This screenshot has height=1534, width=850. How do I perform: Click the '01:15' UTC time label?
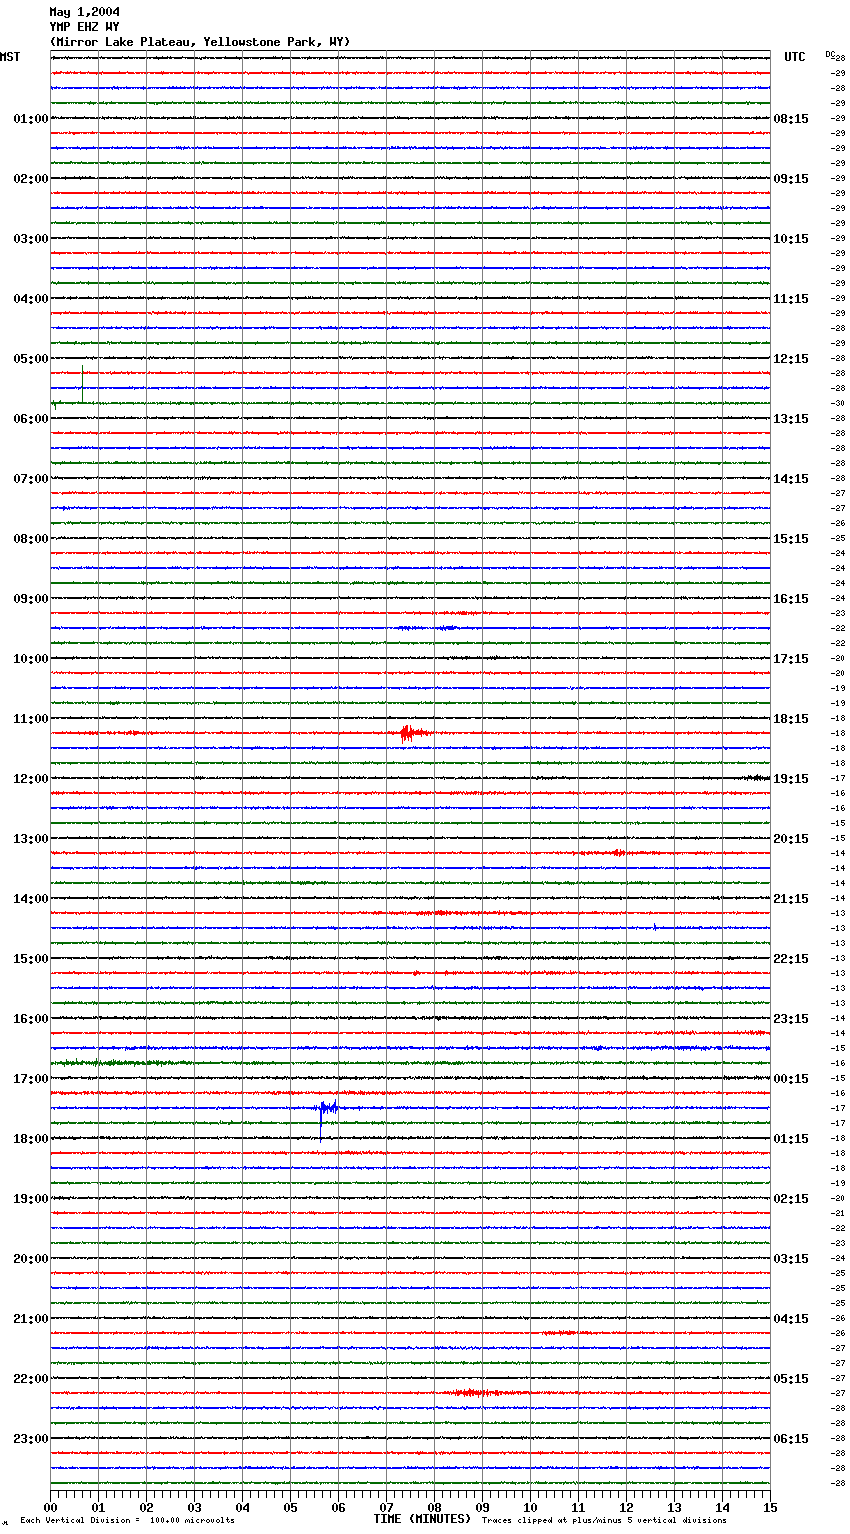[x=791, y=1139]
